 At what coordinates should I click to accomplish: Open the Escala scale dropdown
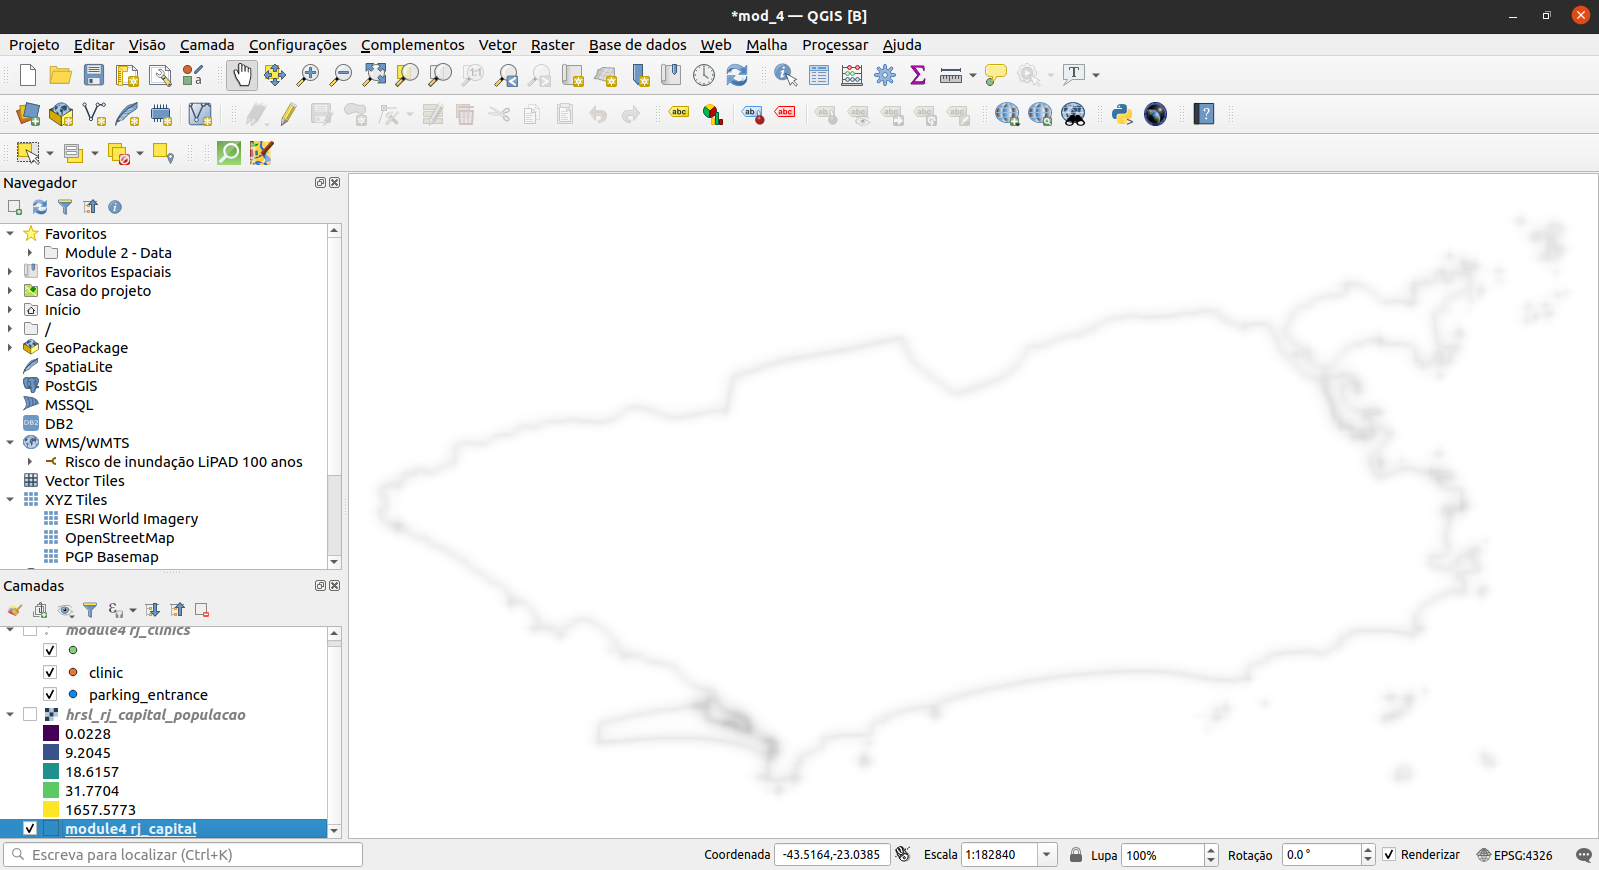(1047, 855)
